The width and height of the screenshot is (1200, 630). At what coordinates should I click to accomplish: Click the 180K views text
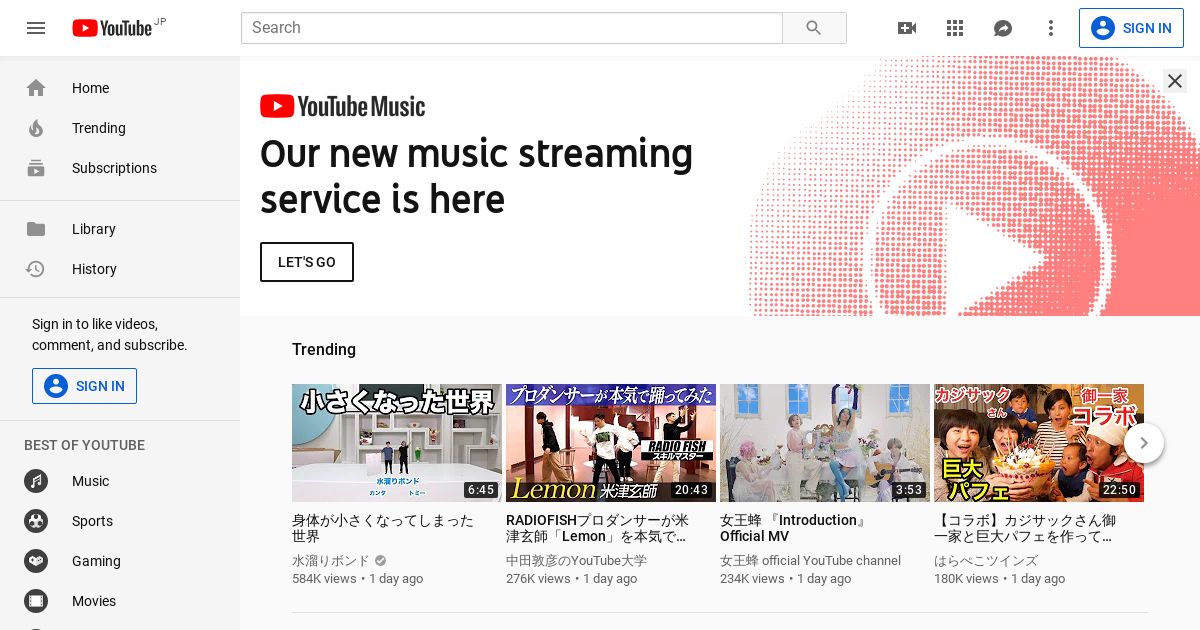pyautogui.click(x=966, y=579)
